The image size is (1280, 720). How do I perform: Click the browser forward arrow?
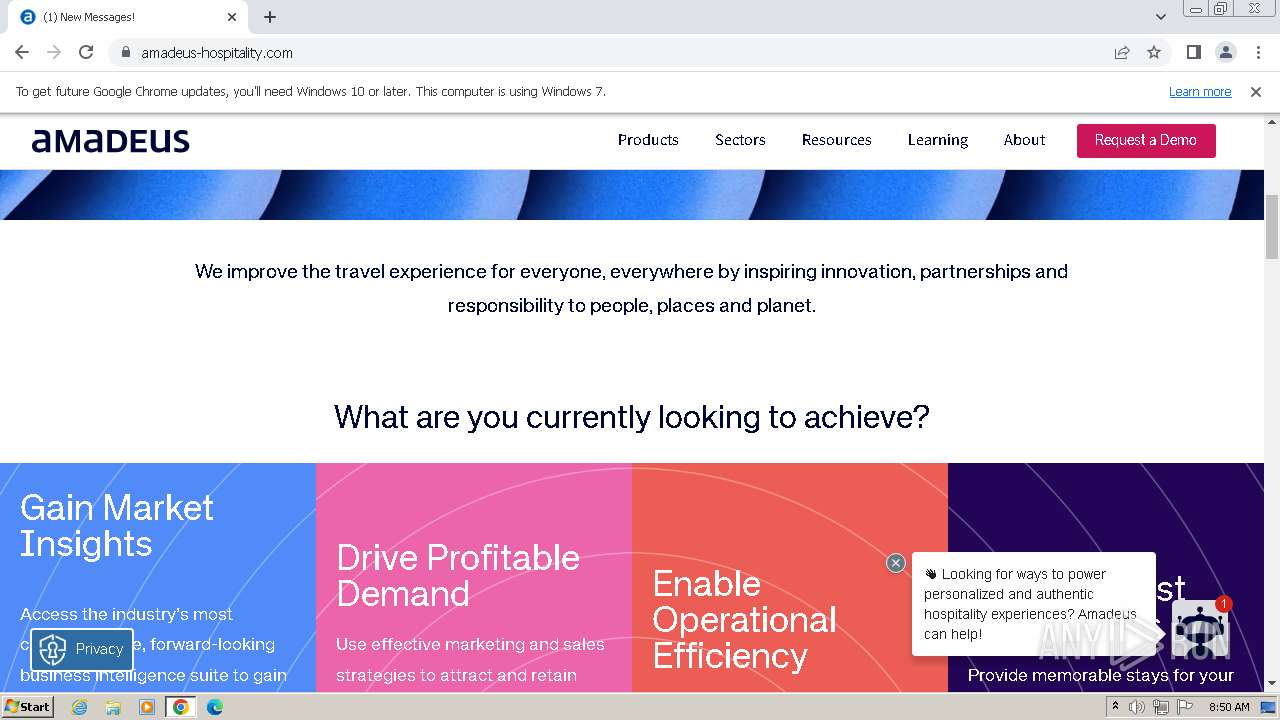54,52
